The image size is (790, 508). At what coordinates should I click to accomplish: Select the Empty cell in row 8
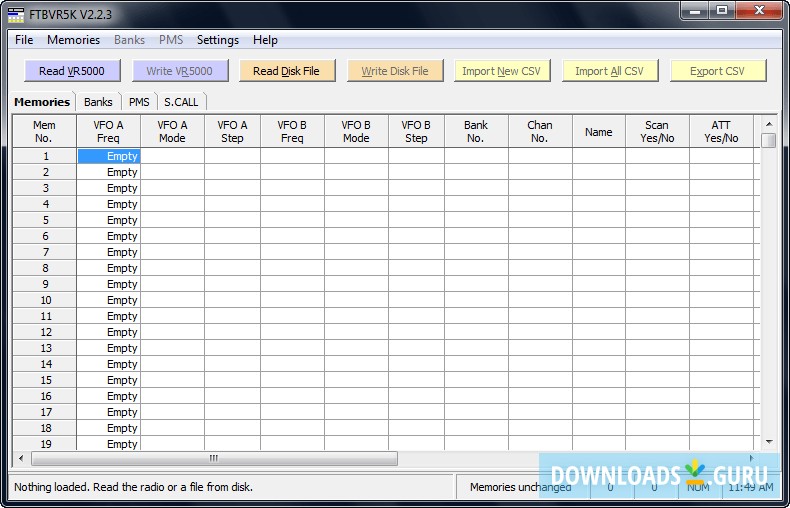[108, 268]
